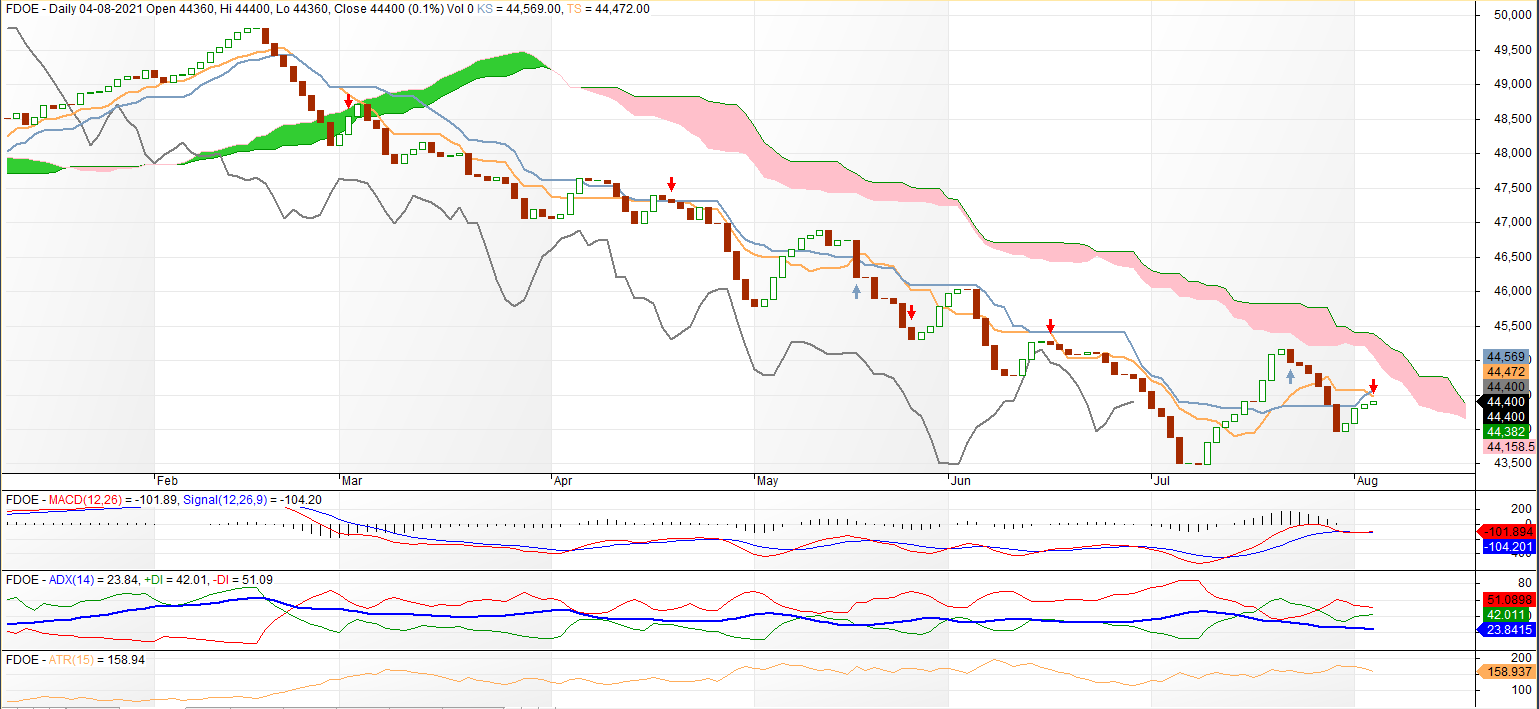Click the blue-gray 44,569 Kijun price tag

point(1506,357)
